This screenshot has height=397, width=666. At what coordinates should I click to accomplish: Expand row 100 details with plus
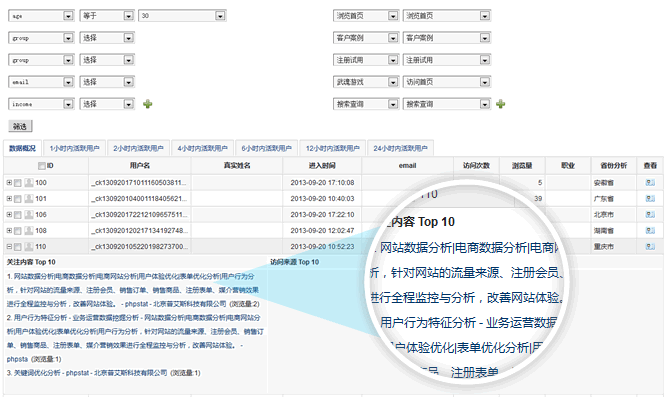pos(9,183)
